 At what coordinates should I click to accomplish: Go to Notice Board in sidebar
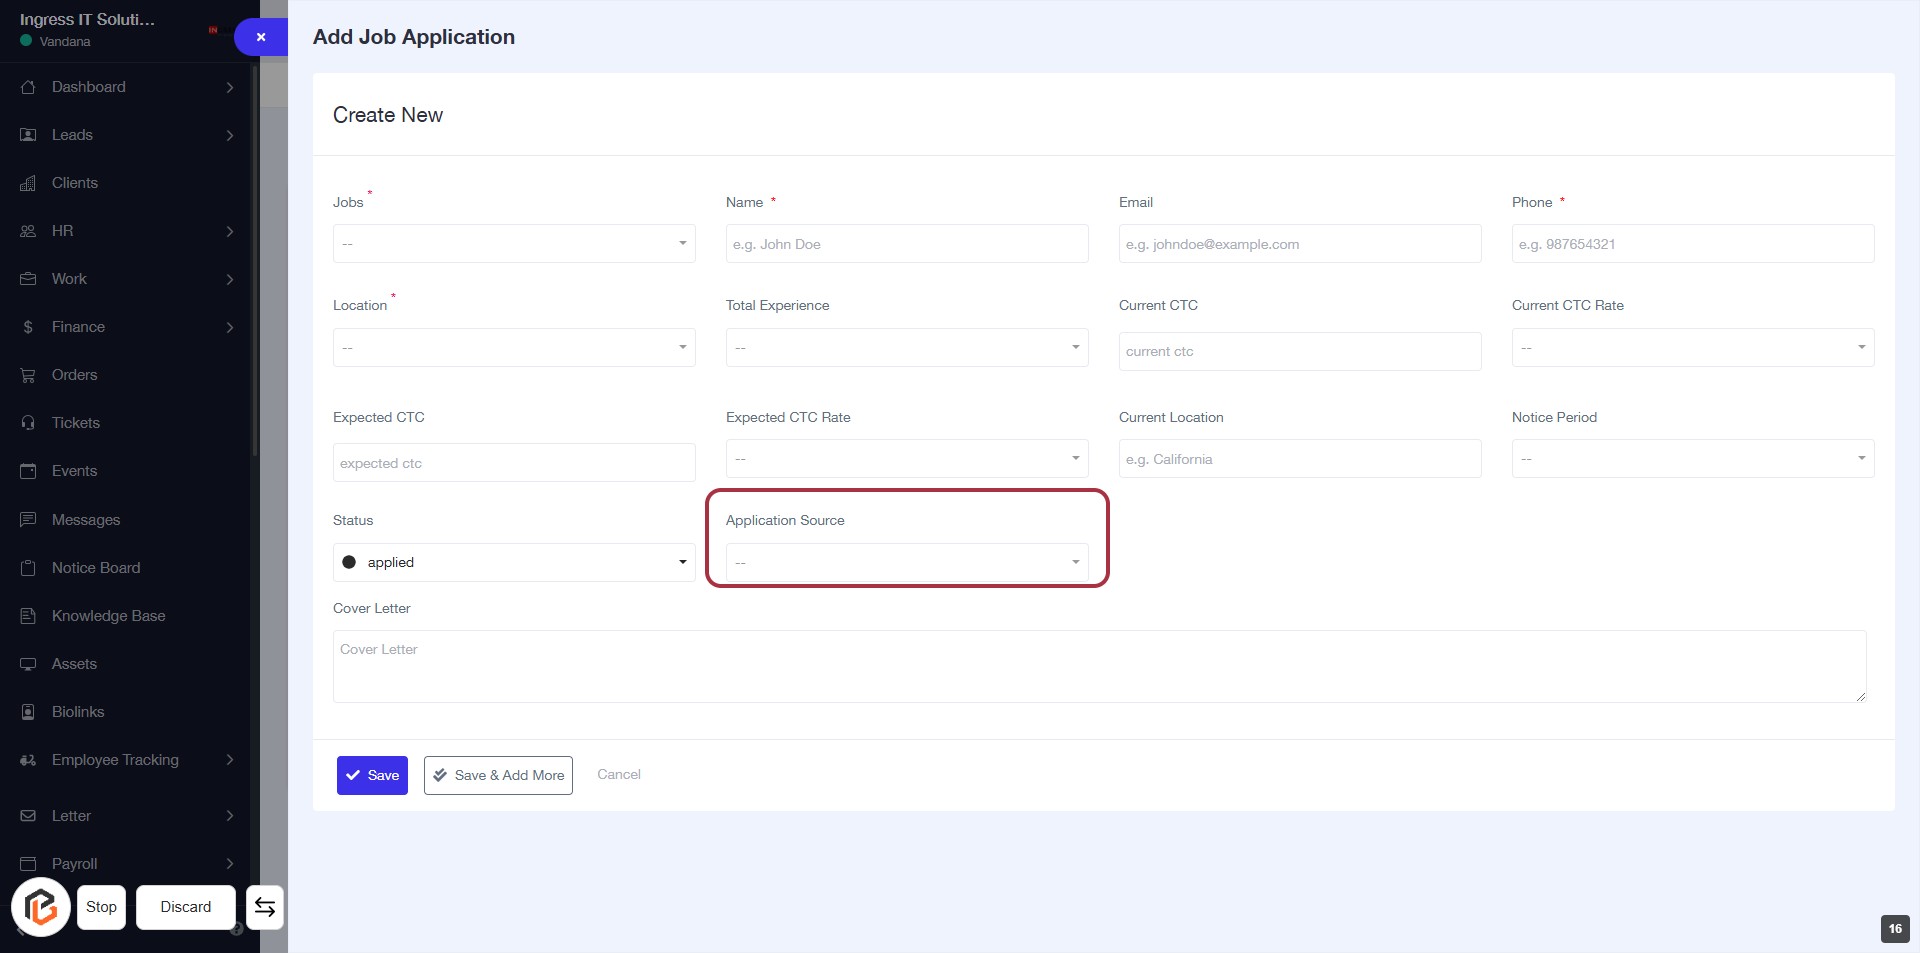(x=96, y=568)
